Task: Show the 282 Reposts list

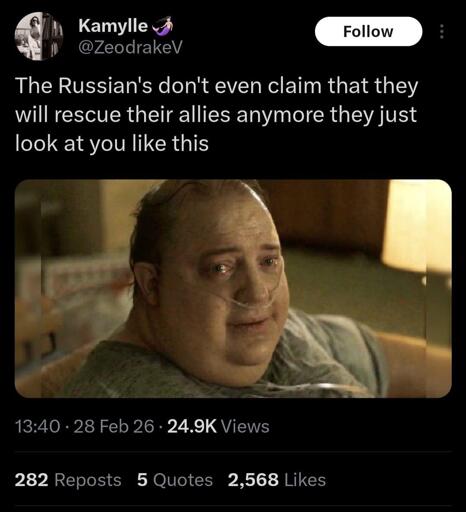Action: coord(68,480)
